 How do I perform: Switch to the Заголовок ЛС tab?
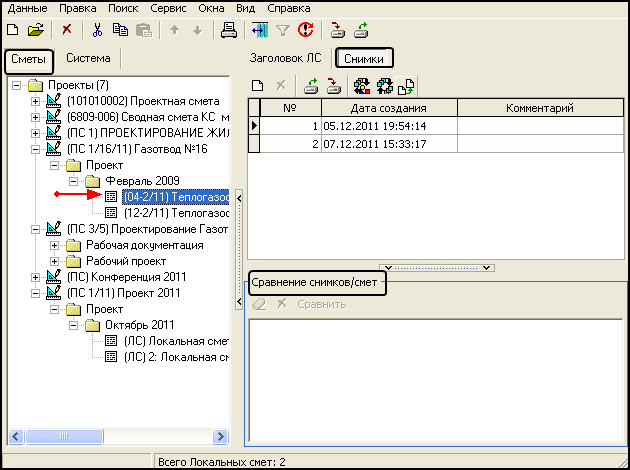[x=284, y=59]
